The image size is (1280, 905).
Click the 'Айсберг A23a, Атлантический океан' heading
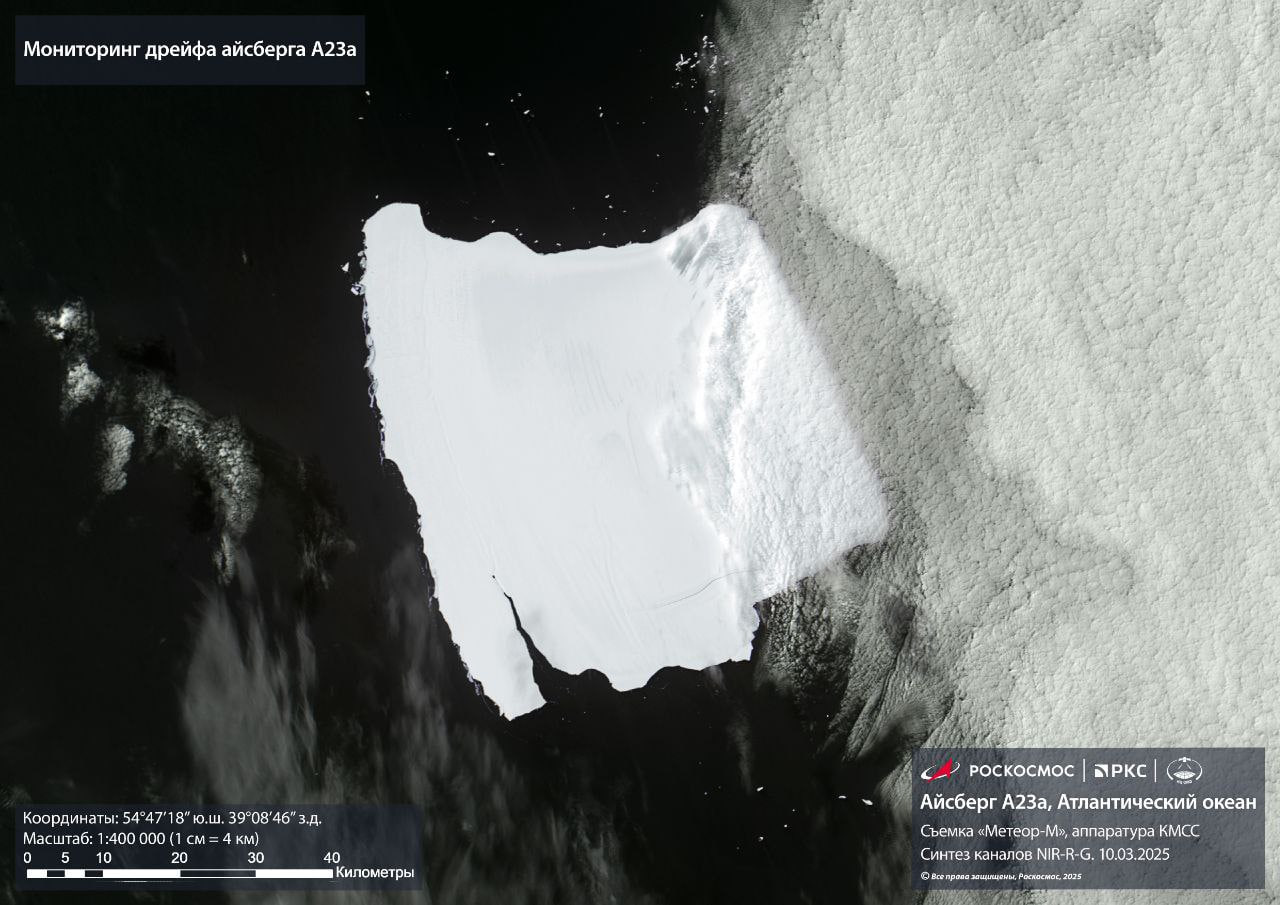[x=1088, y=802]
